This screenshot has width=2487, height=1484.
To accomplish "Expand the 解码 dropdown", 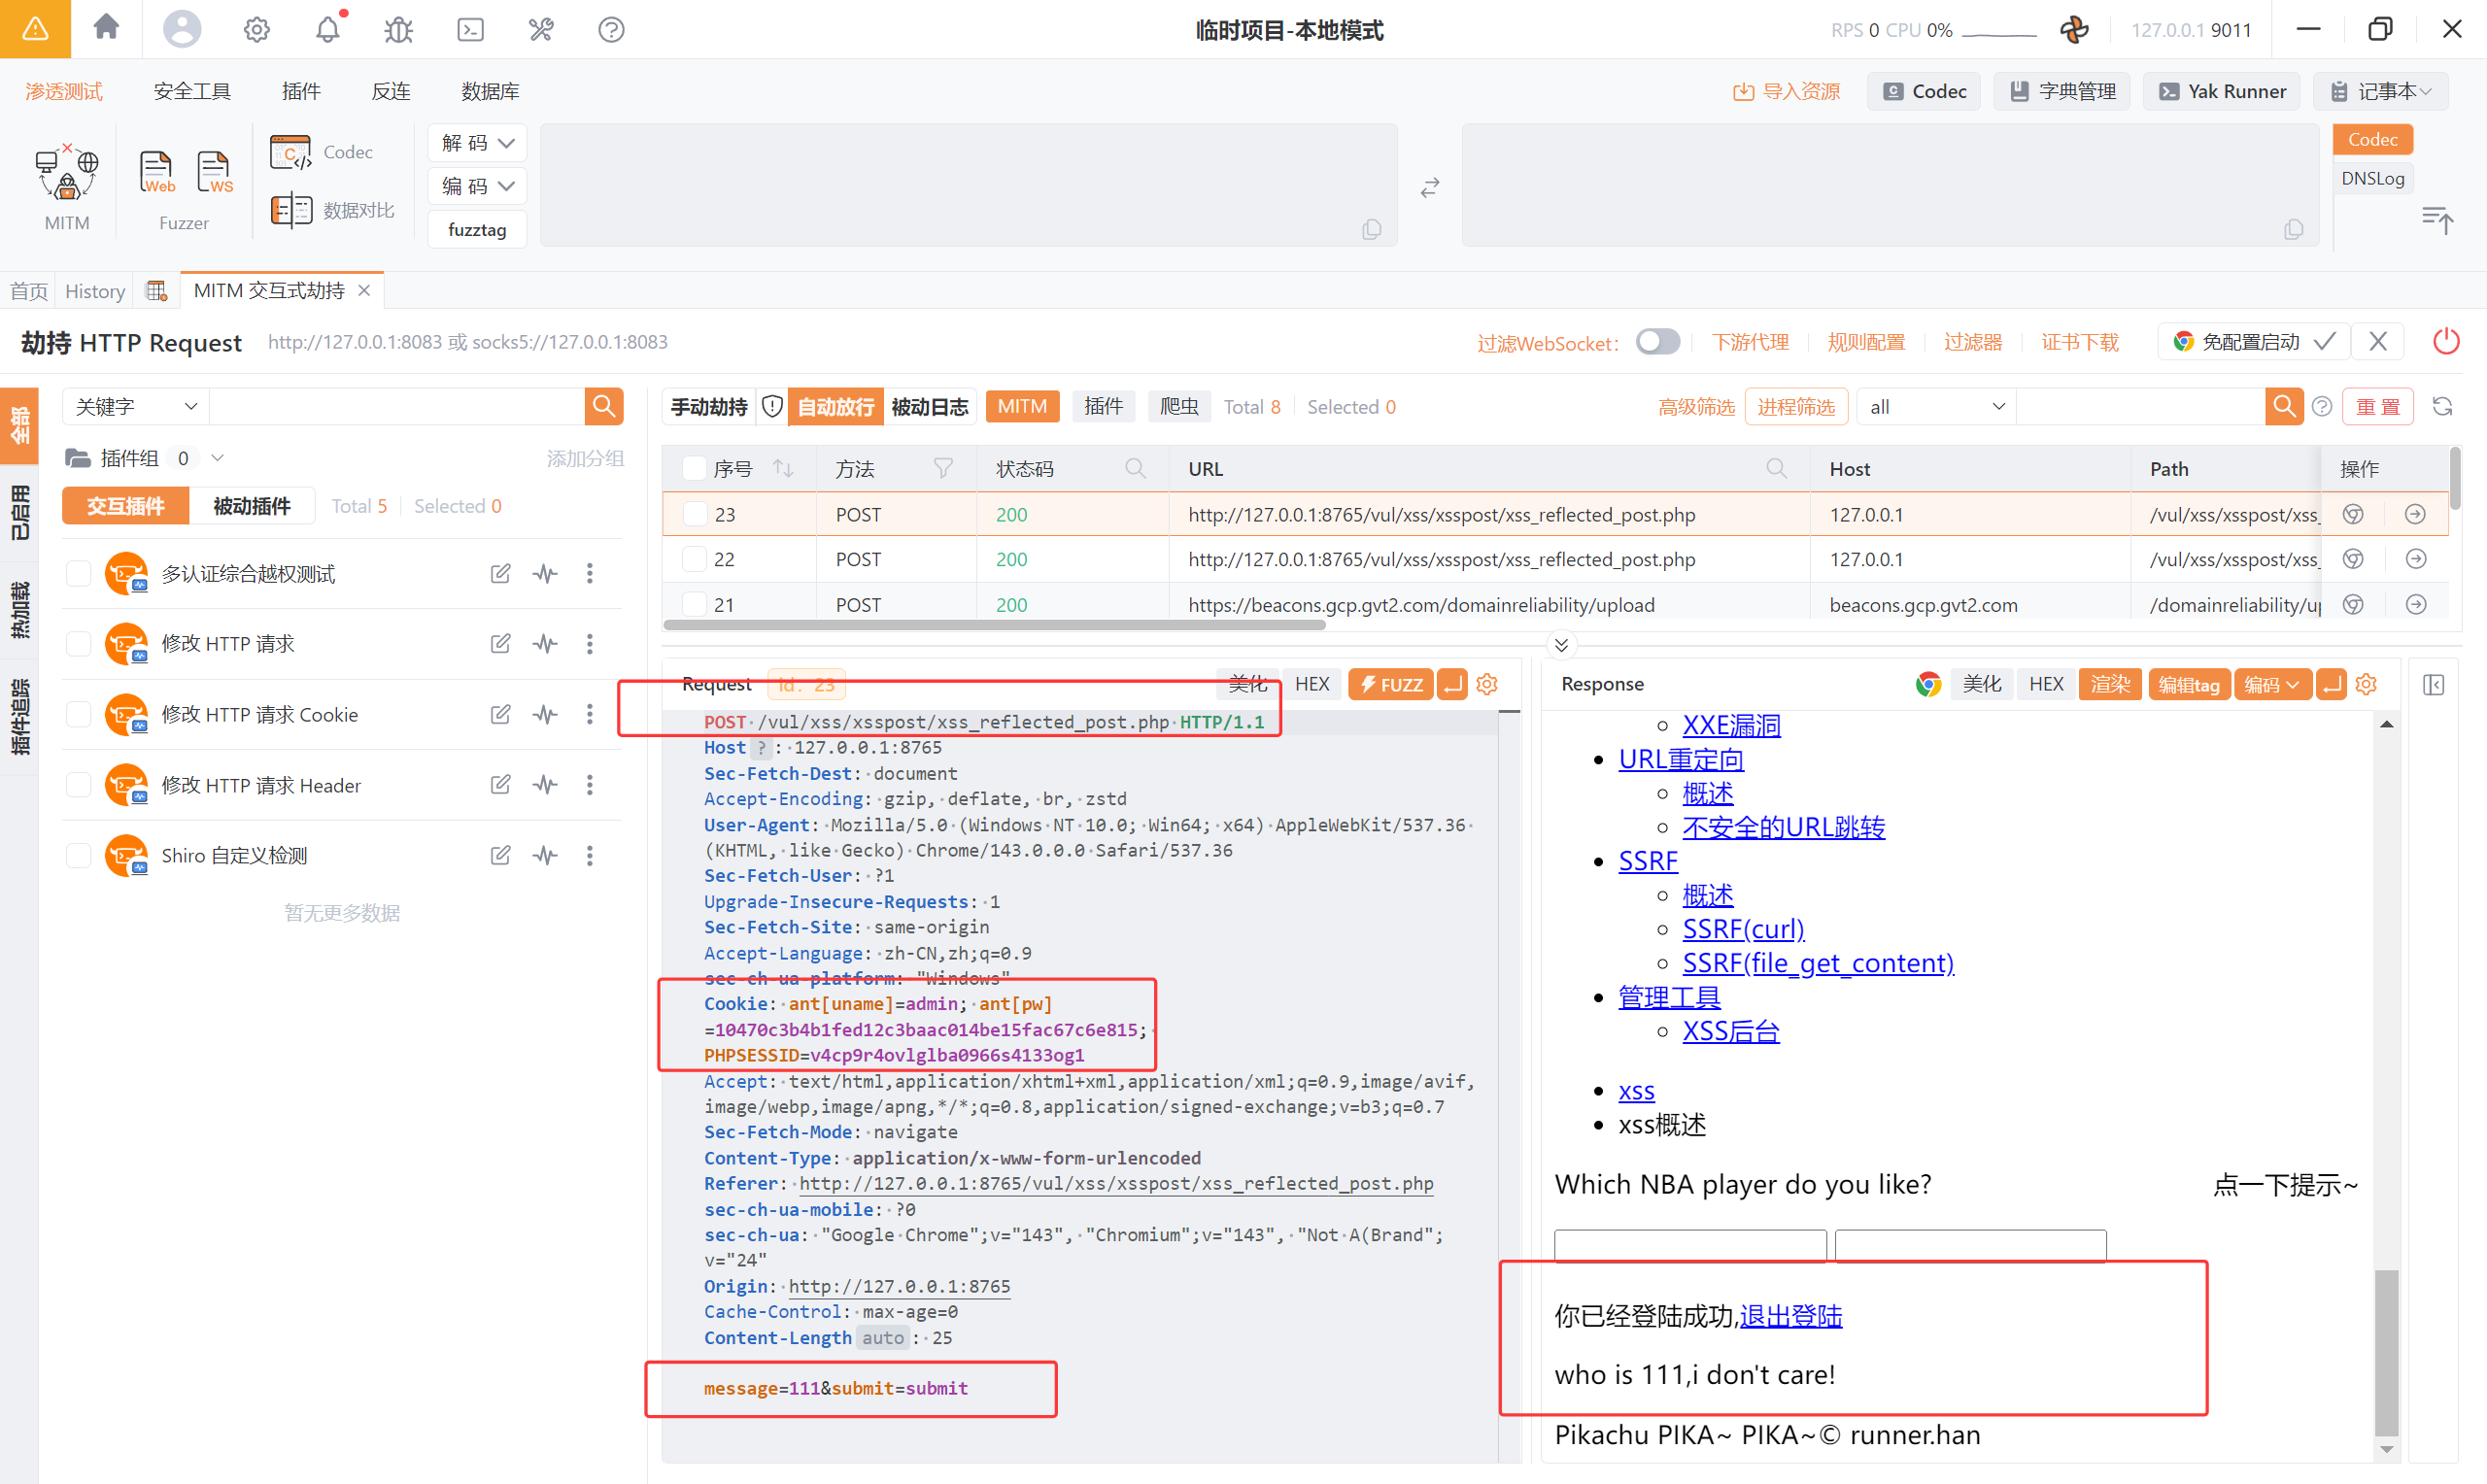I will [477, 143].
